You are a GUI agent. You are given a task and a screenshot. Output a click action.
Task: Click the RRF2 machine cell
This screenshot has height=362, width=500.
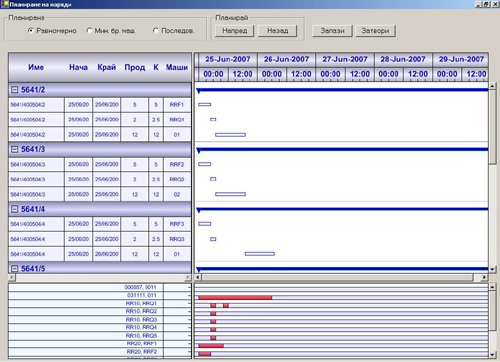177,164
